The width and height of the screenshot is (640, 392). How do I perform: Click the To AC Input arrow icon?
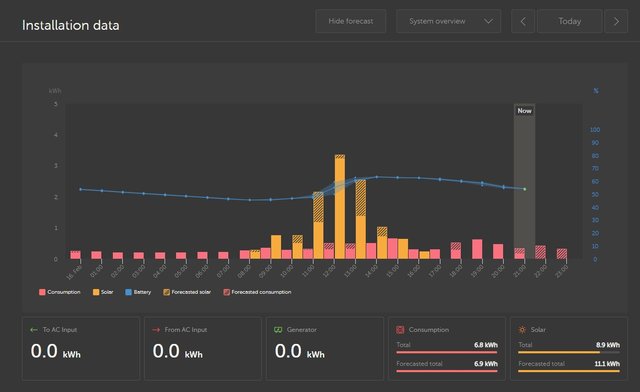pos(34,330)
